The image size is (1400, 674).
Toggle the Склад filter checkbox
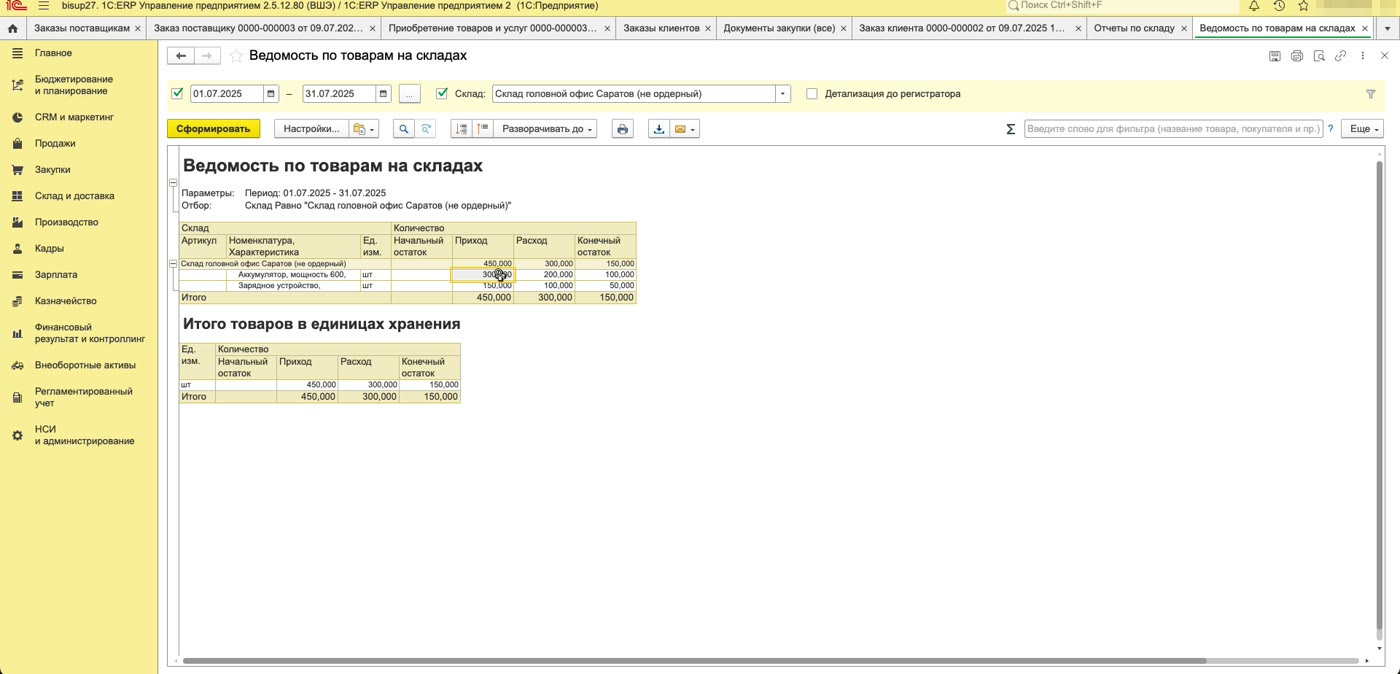(x=442, y=94)
